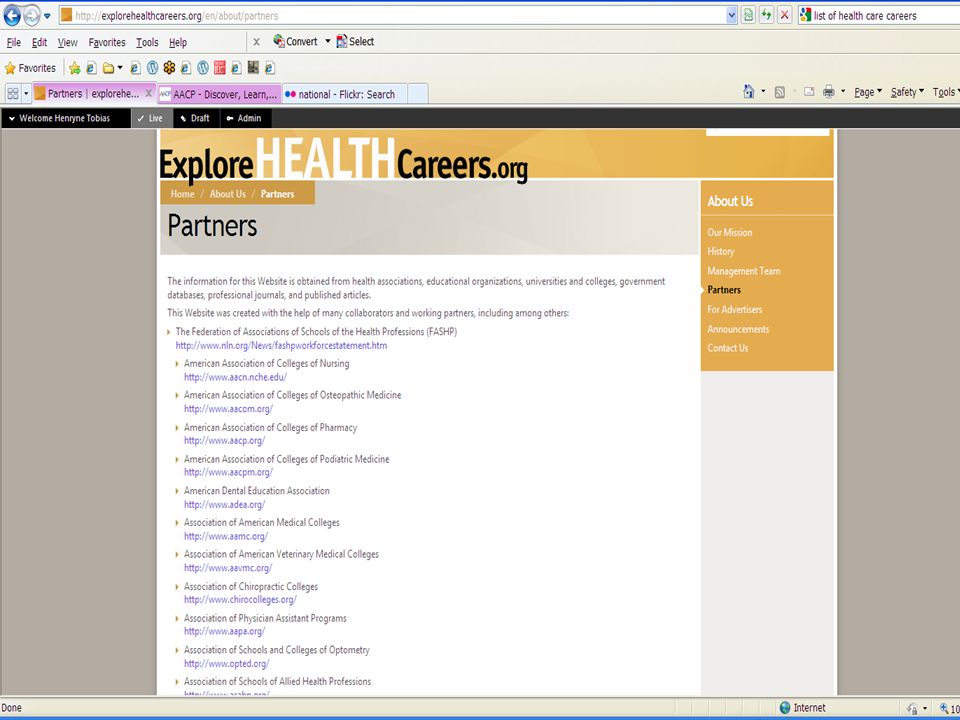Click the About Us breadcrumb link
The width and height of the screenshot is (960, 720).
click(227, 194)
